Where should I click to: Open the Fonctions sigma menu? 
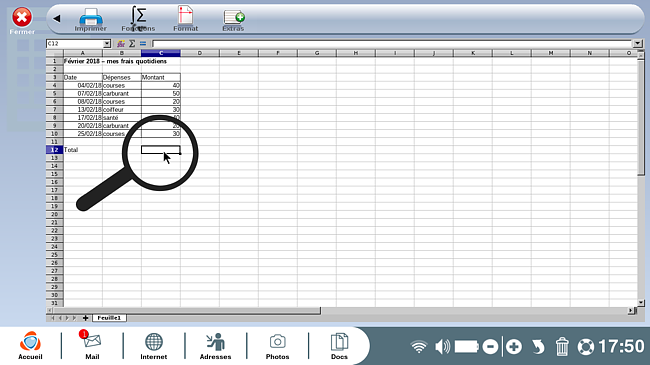pos(138,19)
